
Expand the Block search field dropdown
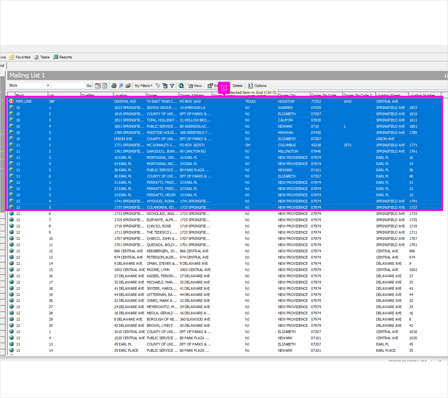tap(48, 86)
